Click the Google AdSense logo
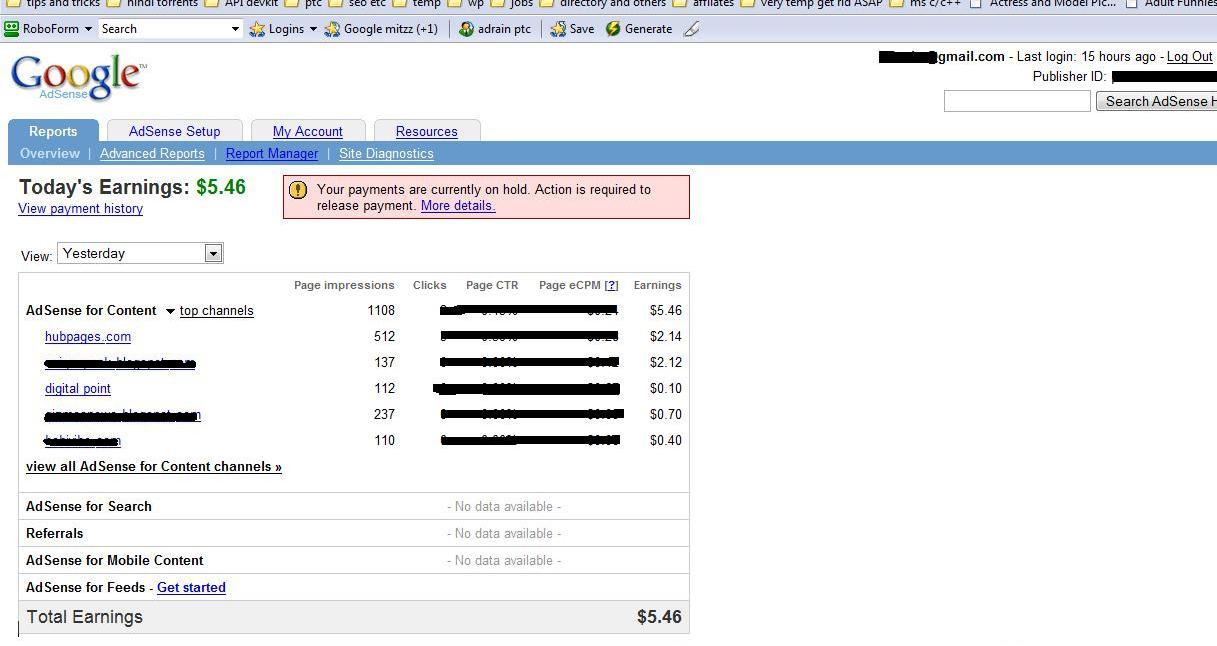This screenshot has height=646, width=1217. [x=78, y=77]
